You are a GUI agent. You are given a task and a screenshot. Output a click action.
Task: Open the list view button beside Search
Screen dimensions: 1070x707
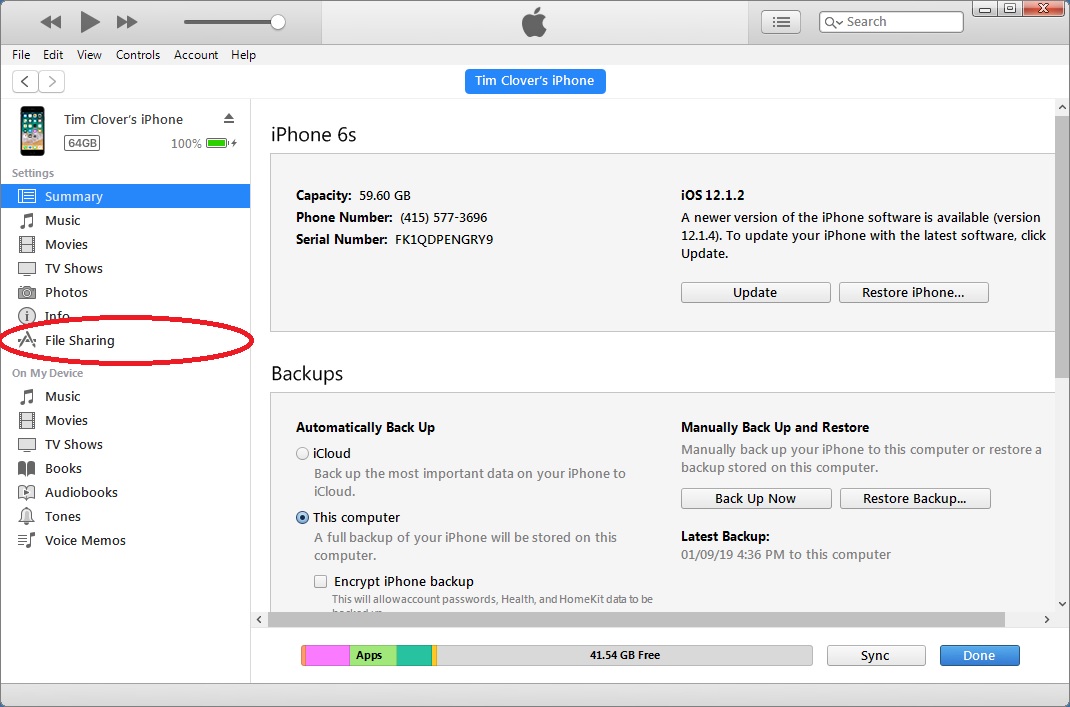click(x=781, y=22)
